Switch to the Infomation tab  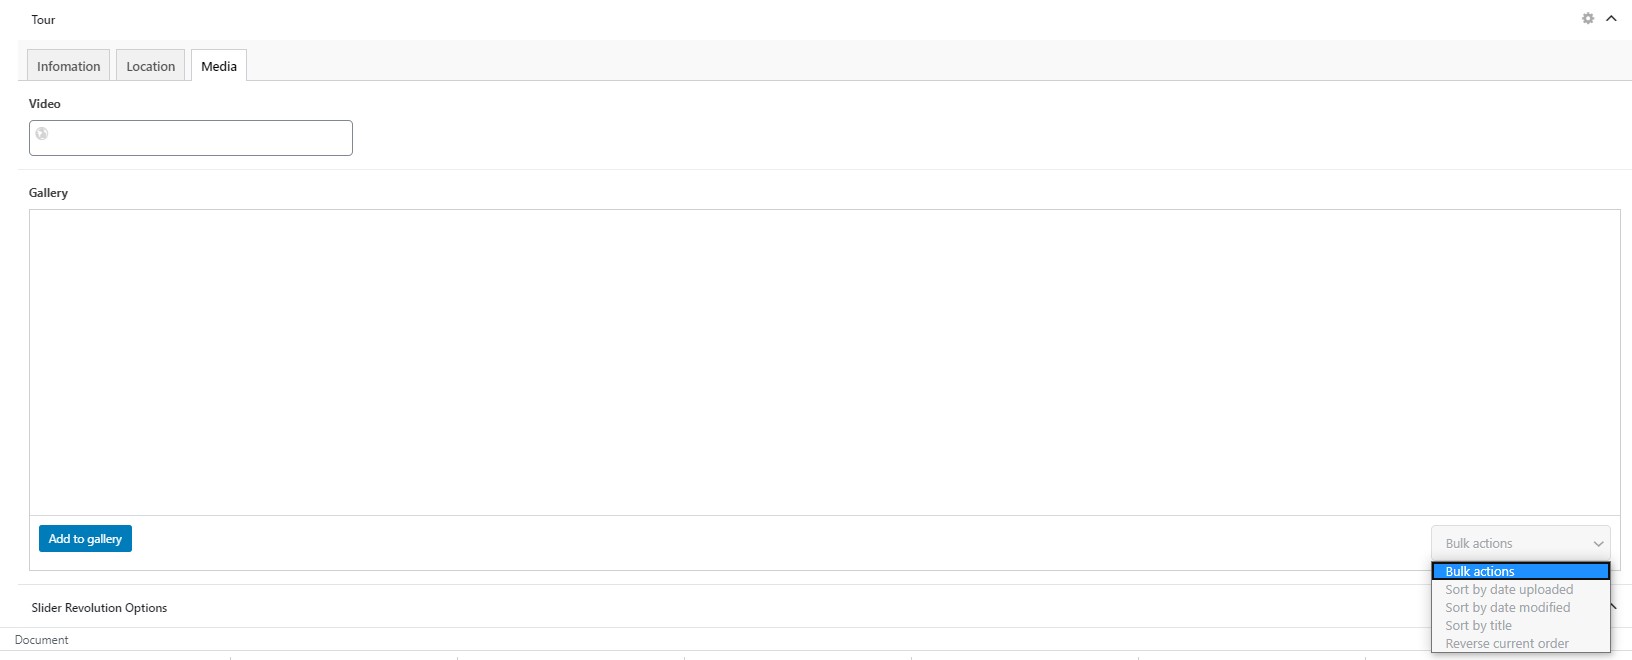68,66
